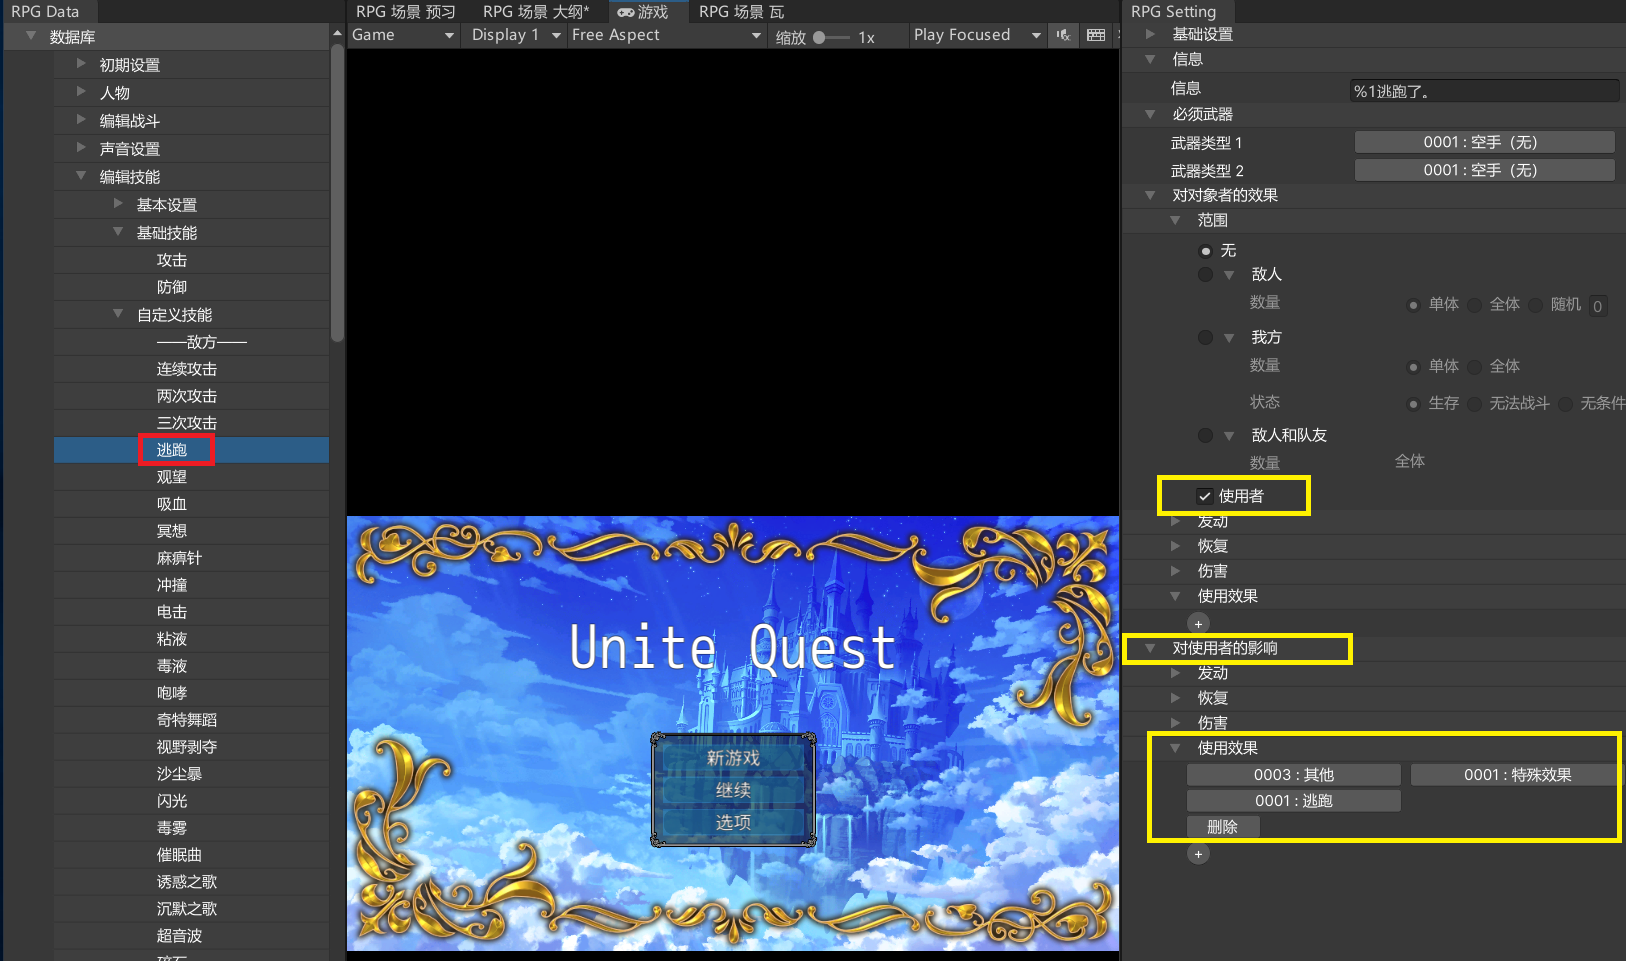Click the 信息 message text field
The height and width of the screenshot is (961, 1626).
[1483, 91]
